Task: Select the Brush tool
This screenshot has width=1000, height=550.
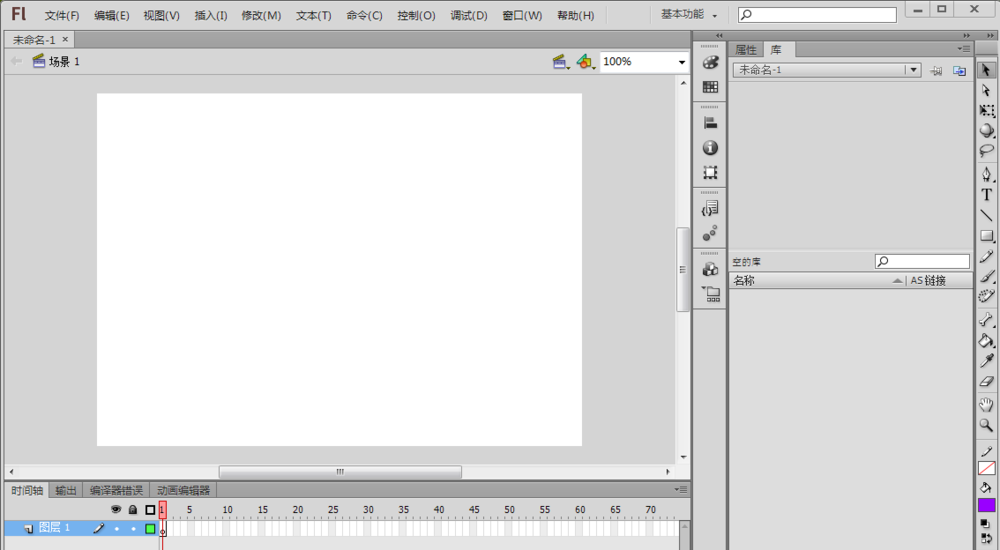Action: click(986, 276)
